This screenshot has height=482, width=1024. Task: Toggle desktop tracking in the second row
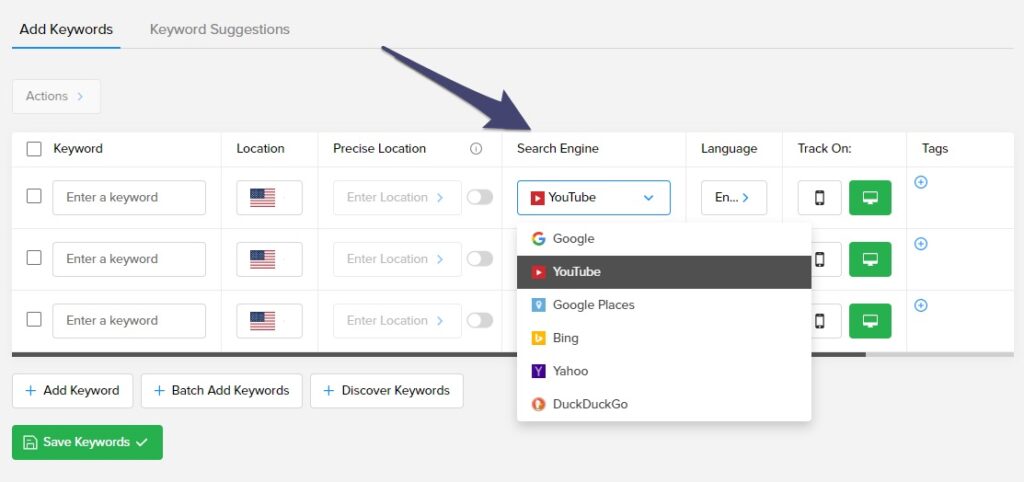[870, 259]
